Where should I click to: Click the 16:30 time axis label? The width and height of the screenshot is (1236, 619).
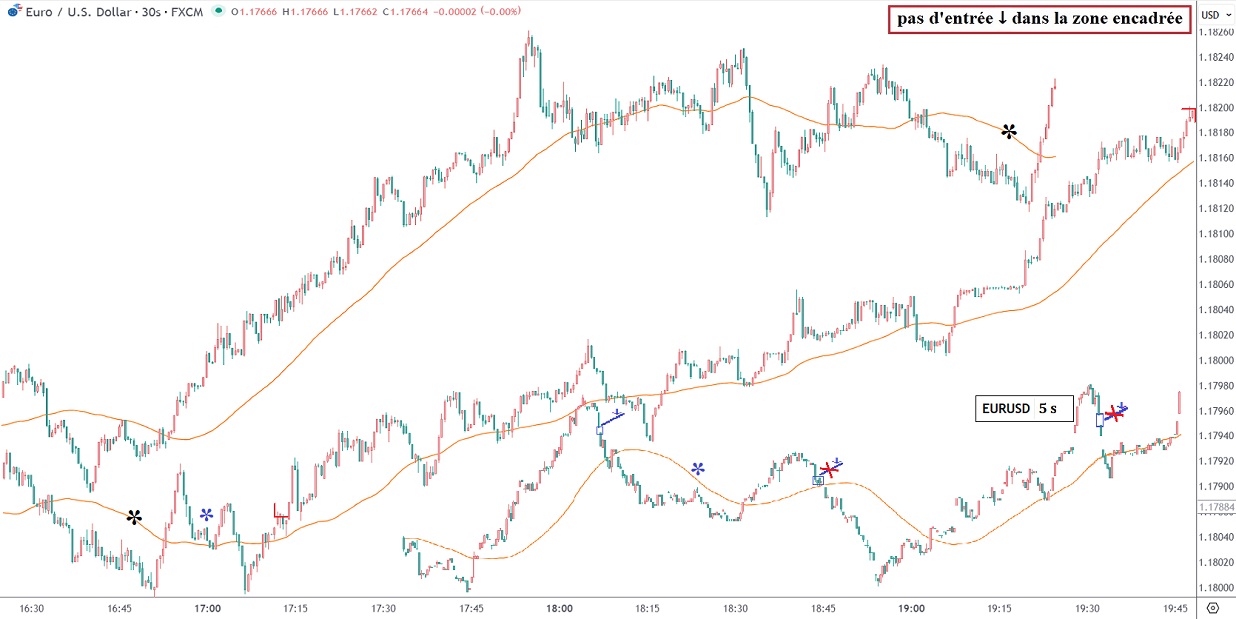32,607
